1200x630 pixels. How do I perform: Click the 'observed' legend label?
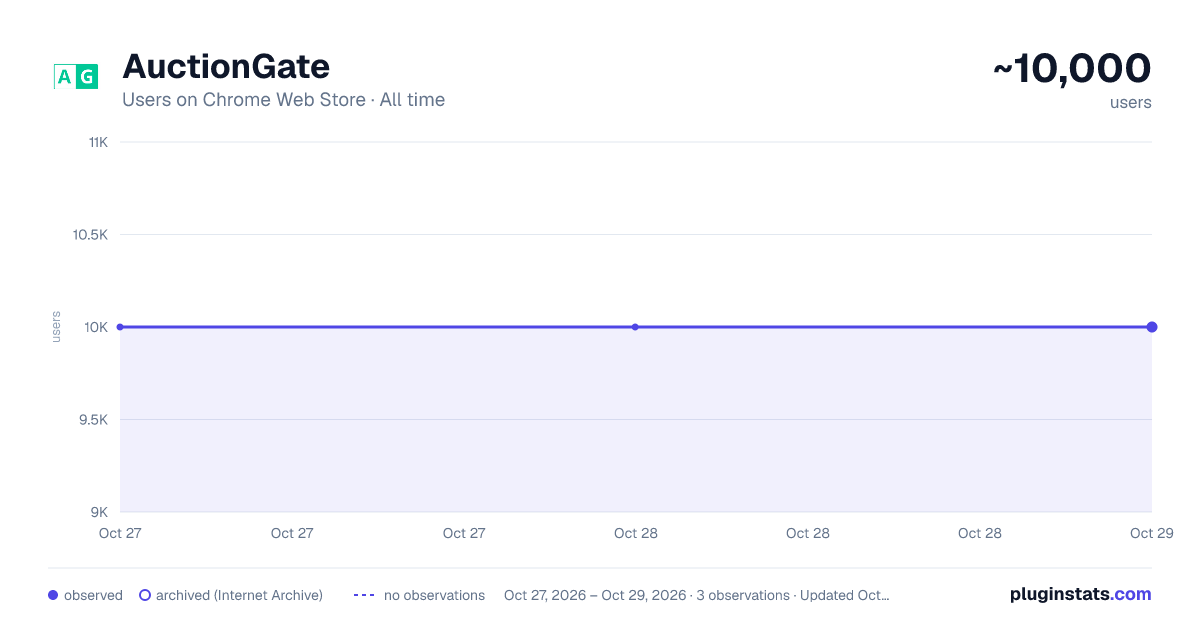click(93, 595)
